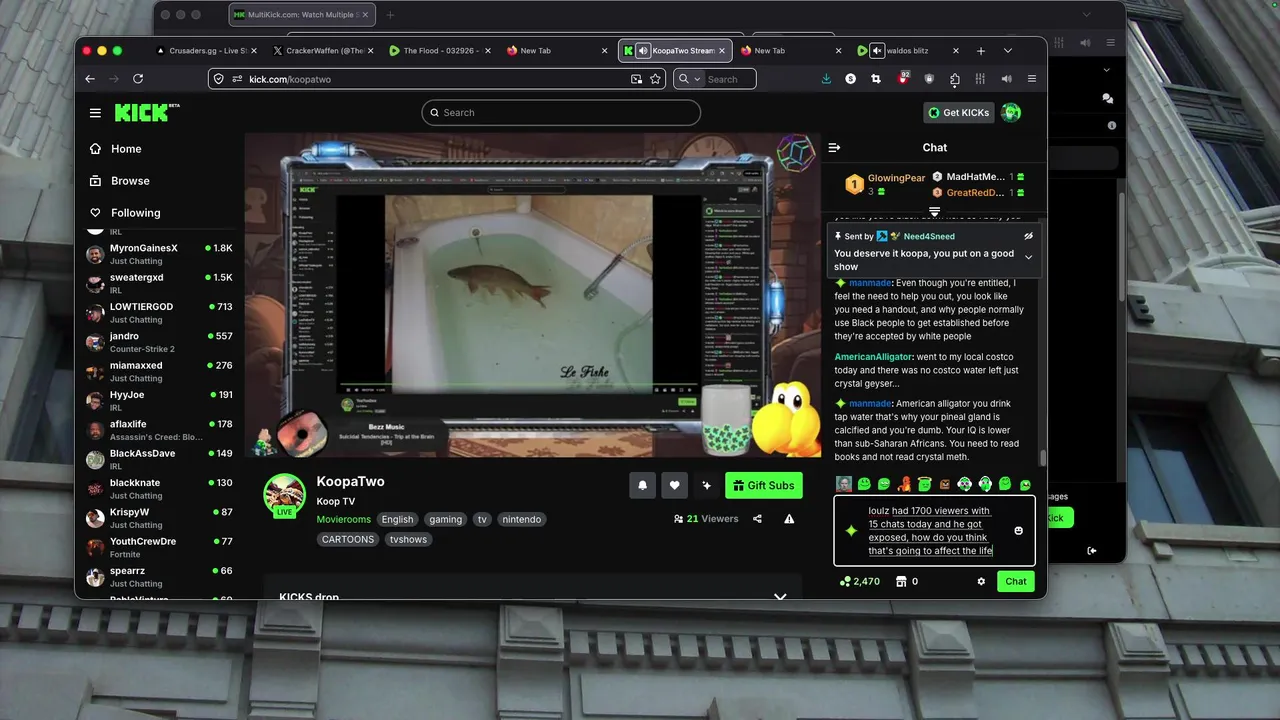The width and height of the screenshot is (1280, 720).
Task: Report stream via warning triangle icon
Action: [789, 519]
